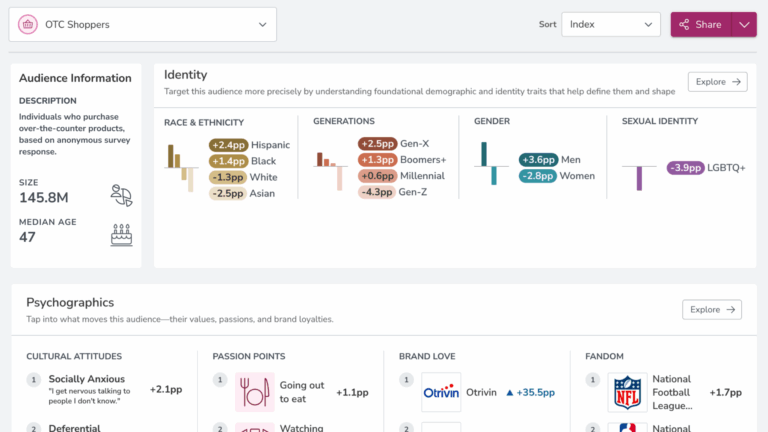This screenshot has height=432, width=768.
Task: Click the Share button
Action: click(x=701, y=24)
